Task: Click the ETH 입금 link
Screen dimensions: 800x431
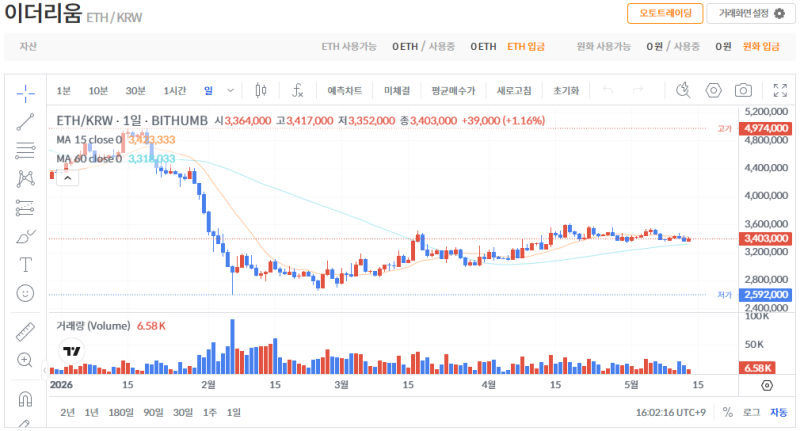Action: pos(526,46)
